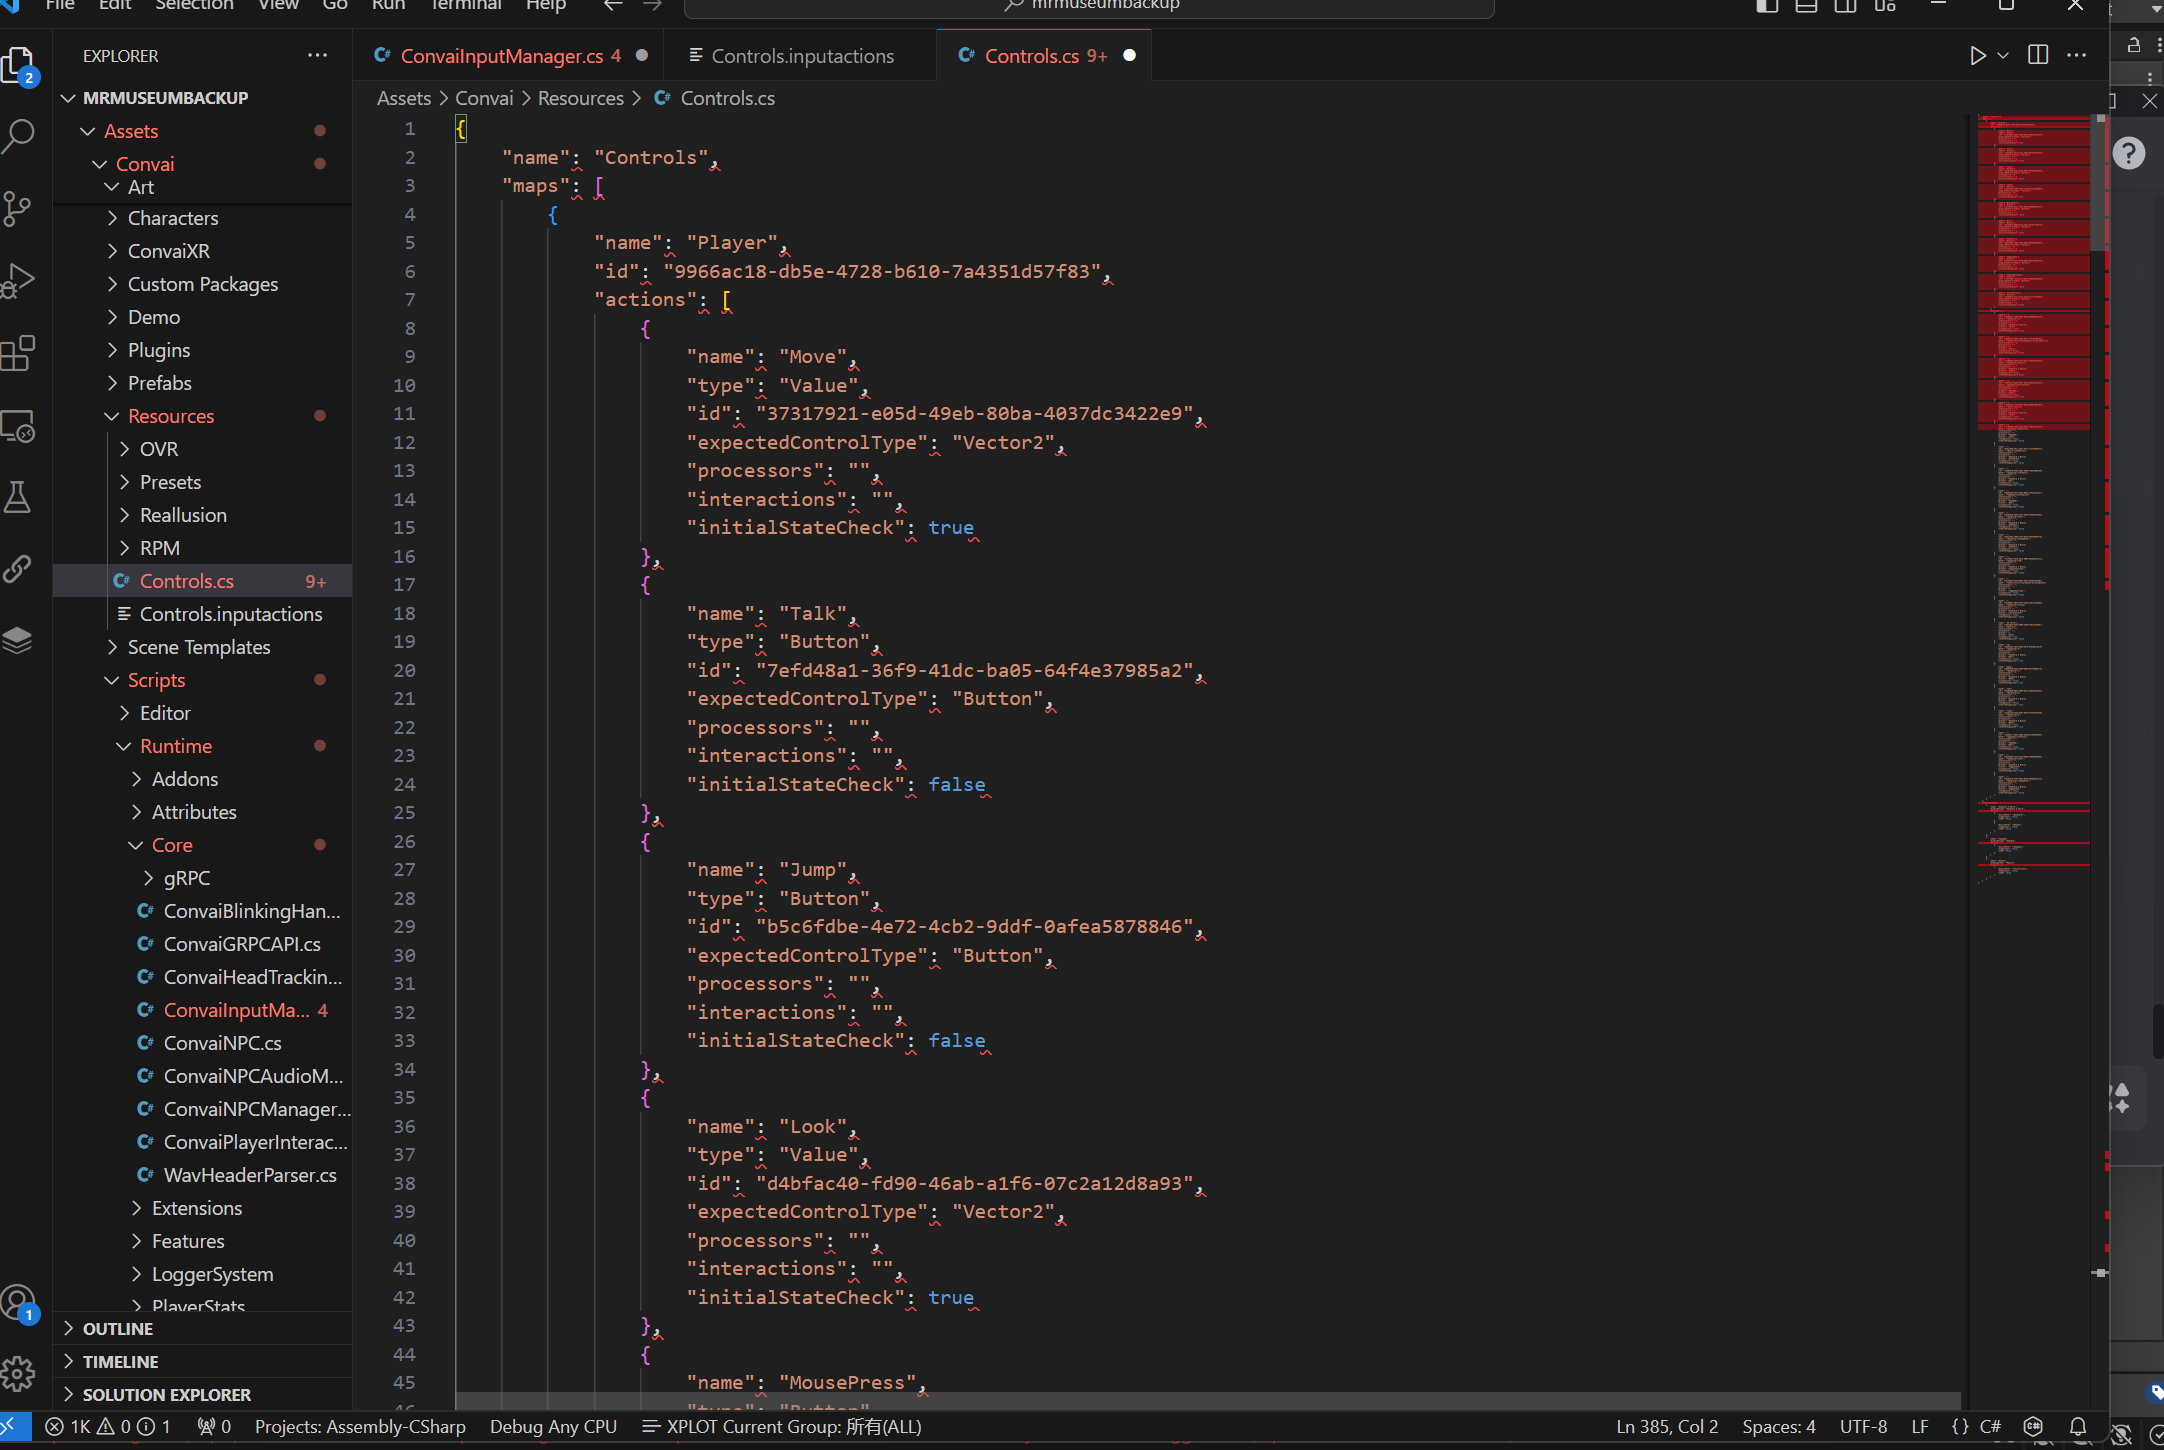Click the Split Editor Right icon
This screenshot has width=2164, height=1450.
tap(2037, 56)
